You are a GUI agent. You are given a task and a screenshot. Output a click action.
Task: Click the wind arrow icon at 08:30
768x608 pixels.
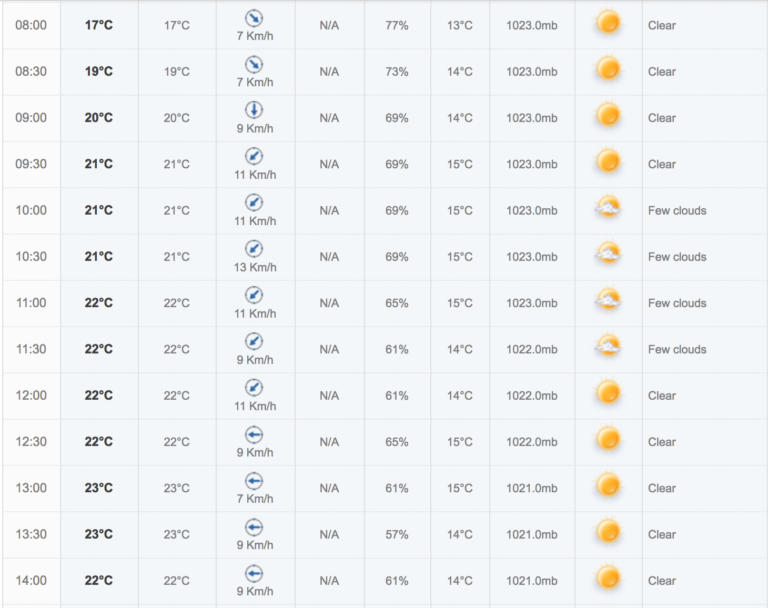click(254, 64)
